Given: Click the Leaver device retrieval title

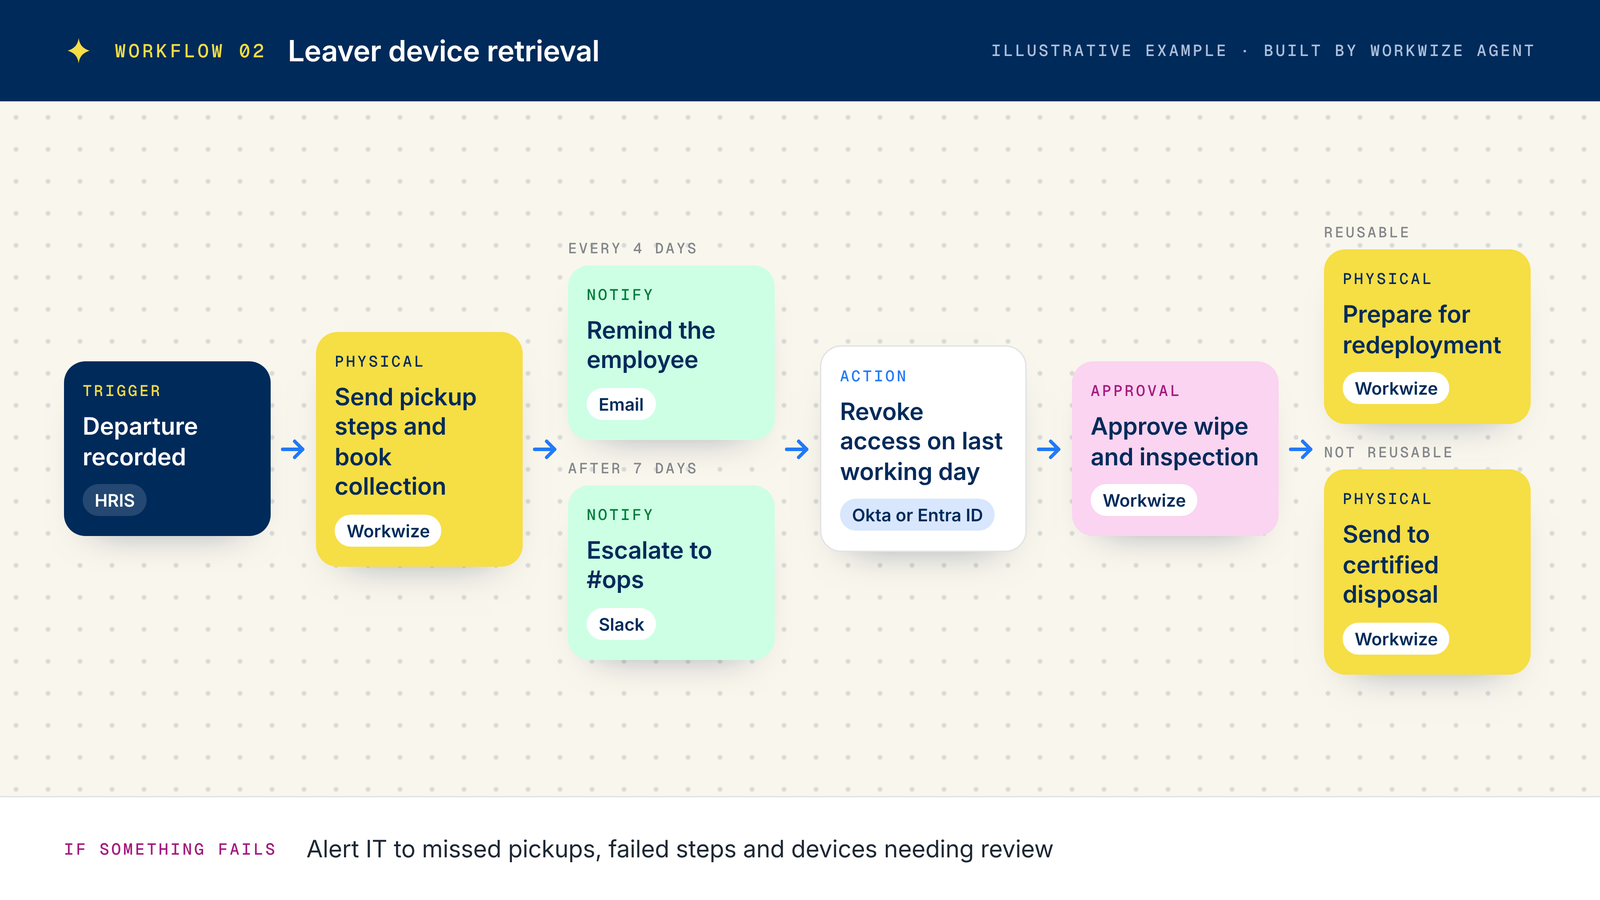Looking at the screenshot, I should click(x=443, y=51).
